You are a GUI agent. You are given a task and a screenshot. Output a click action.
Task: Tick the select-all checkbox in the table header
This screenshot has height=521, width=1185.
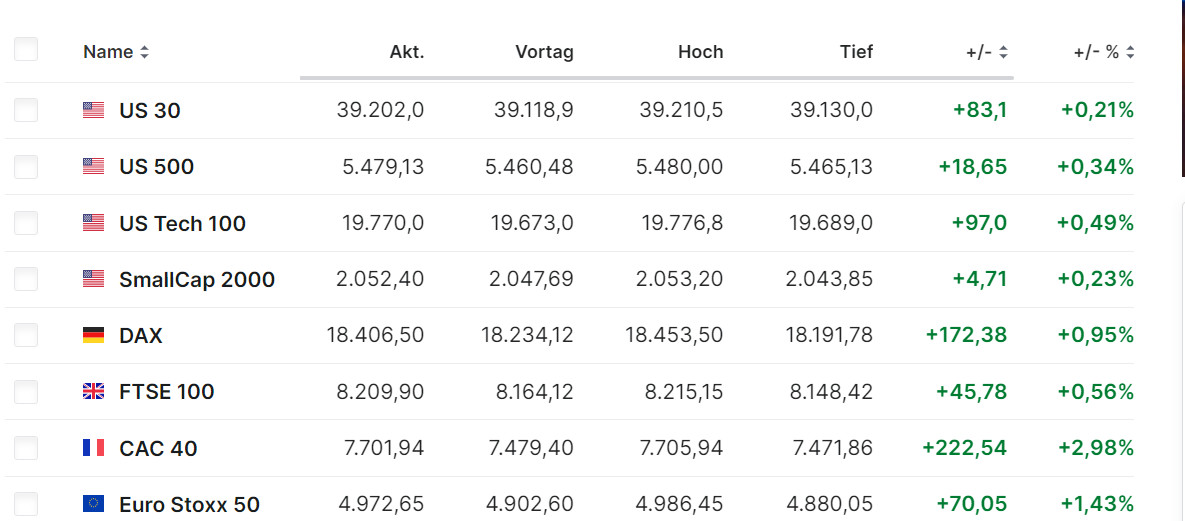point(26,49)
